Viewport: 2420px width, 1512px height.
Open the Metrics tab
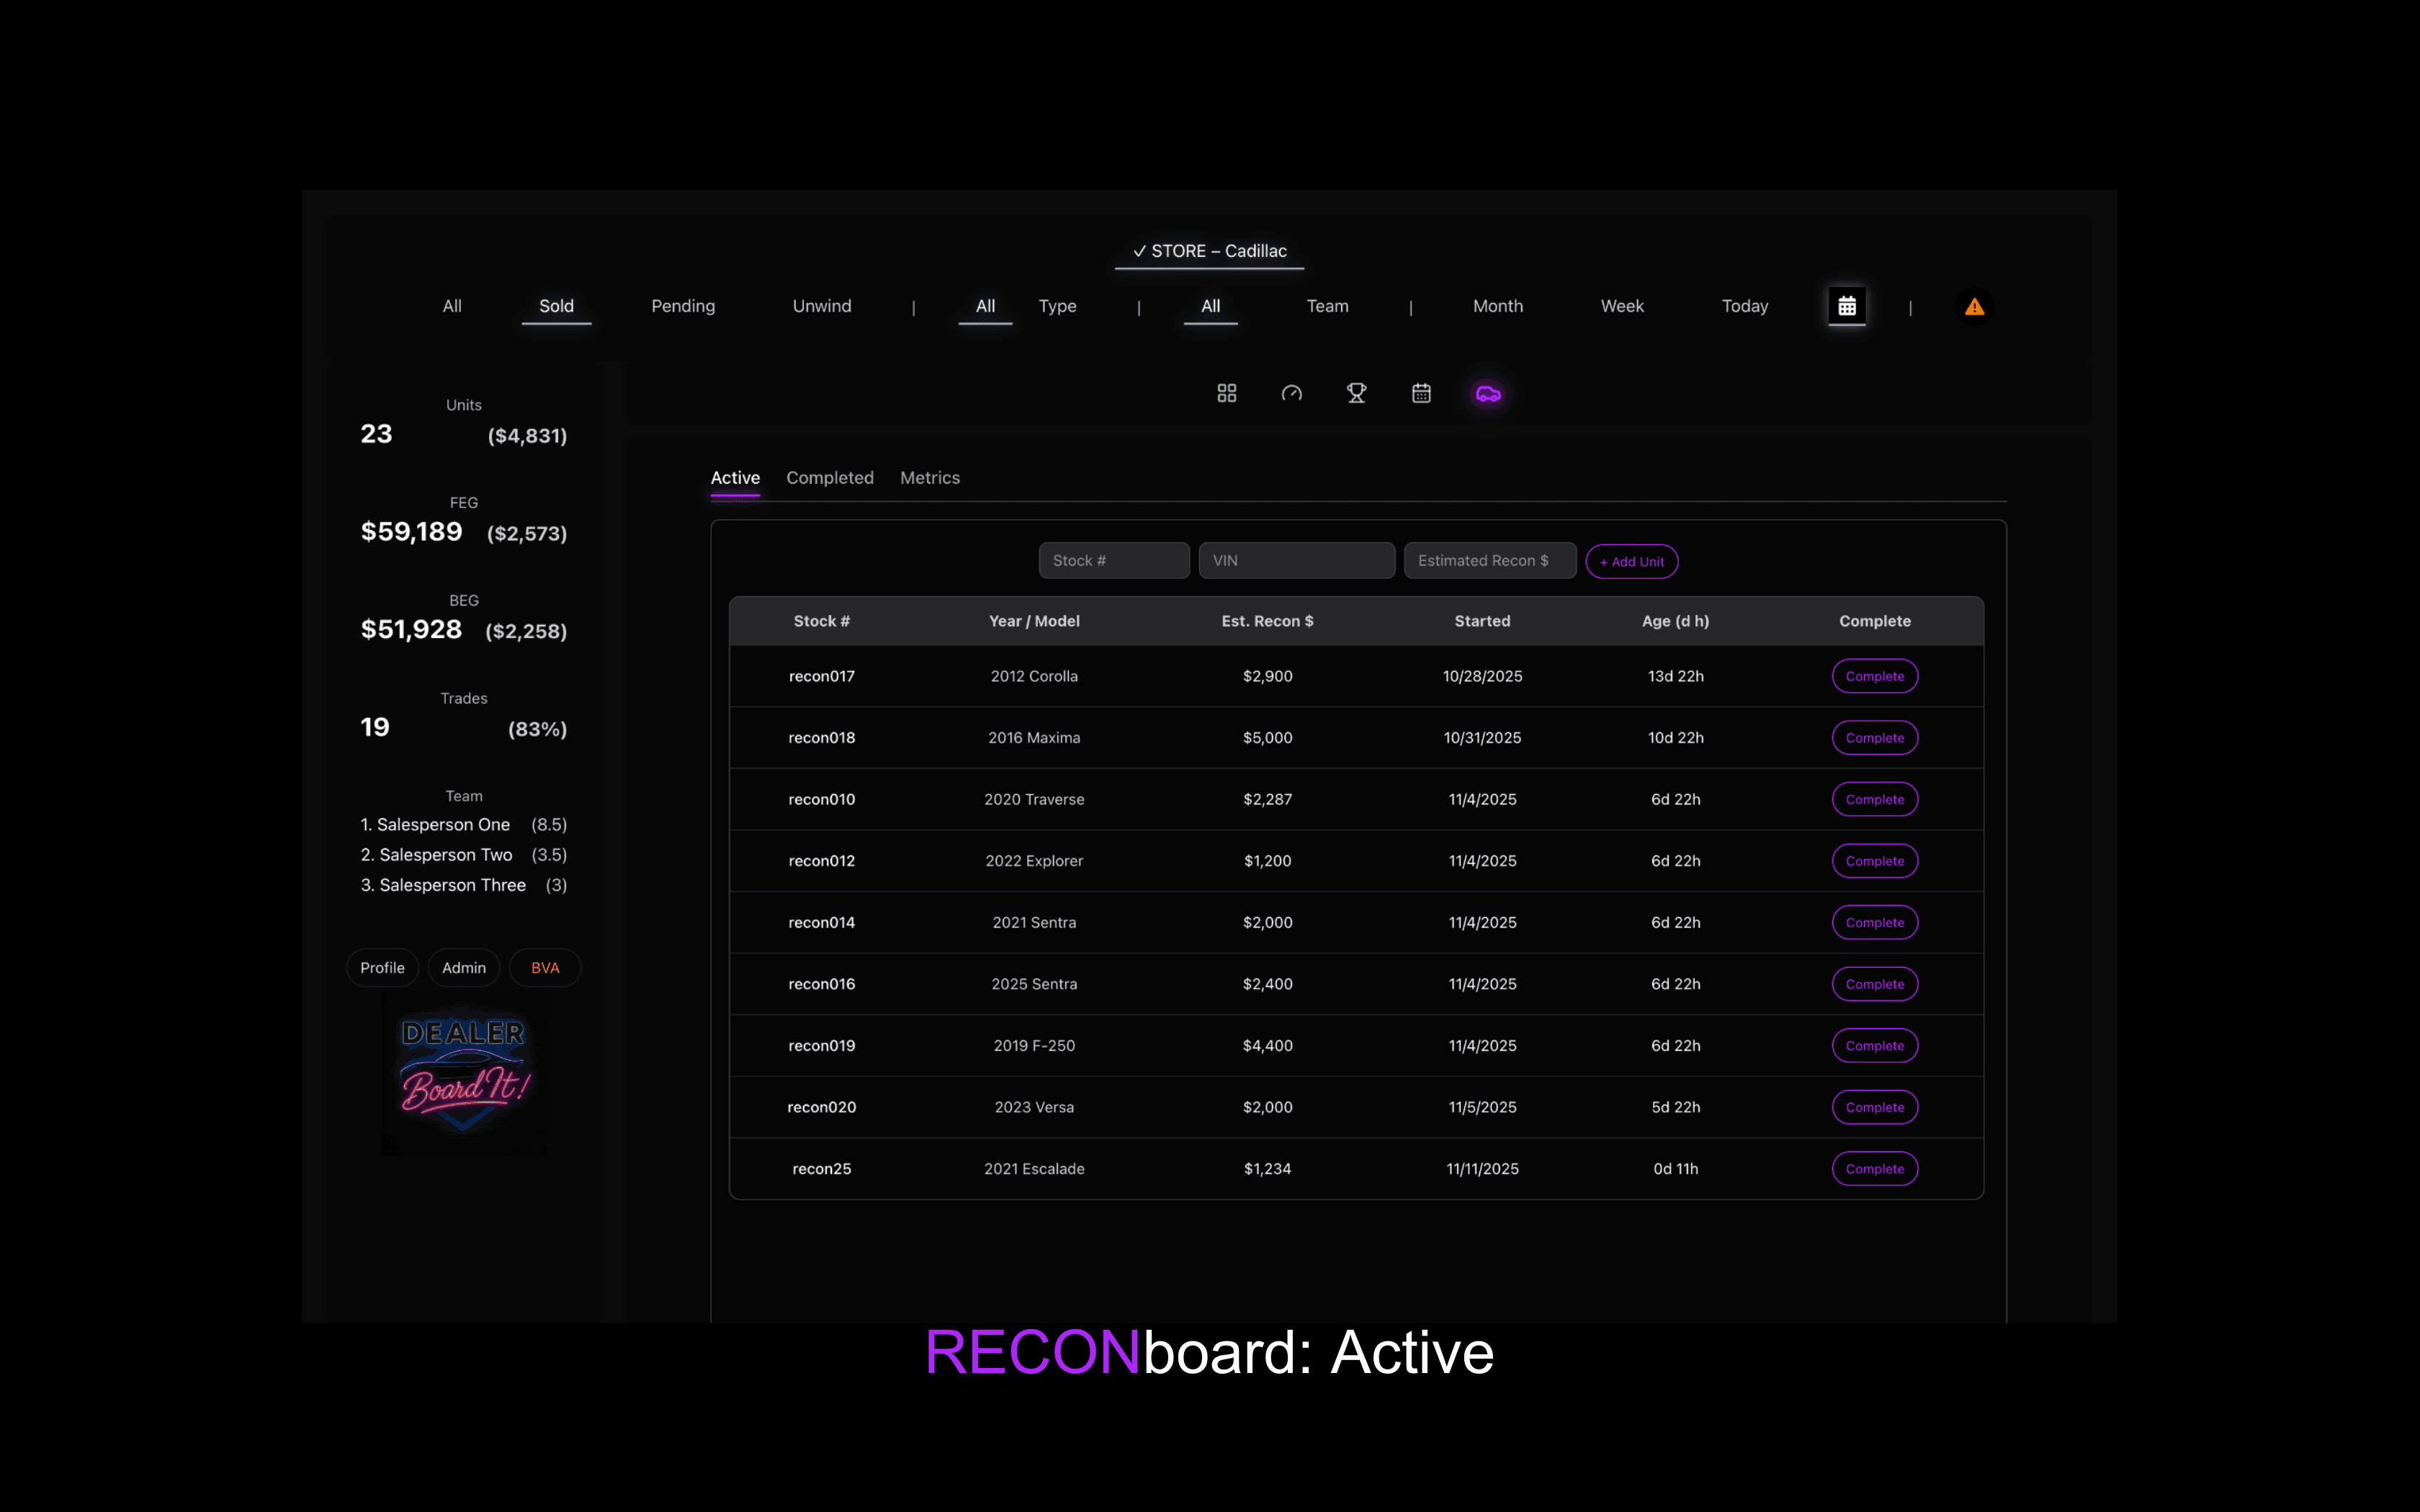pos(930,477)
